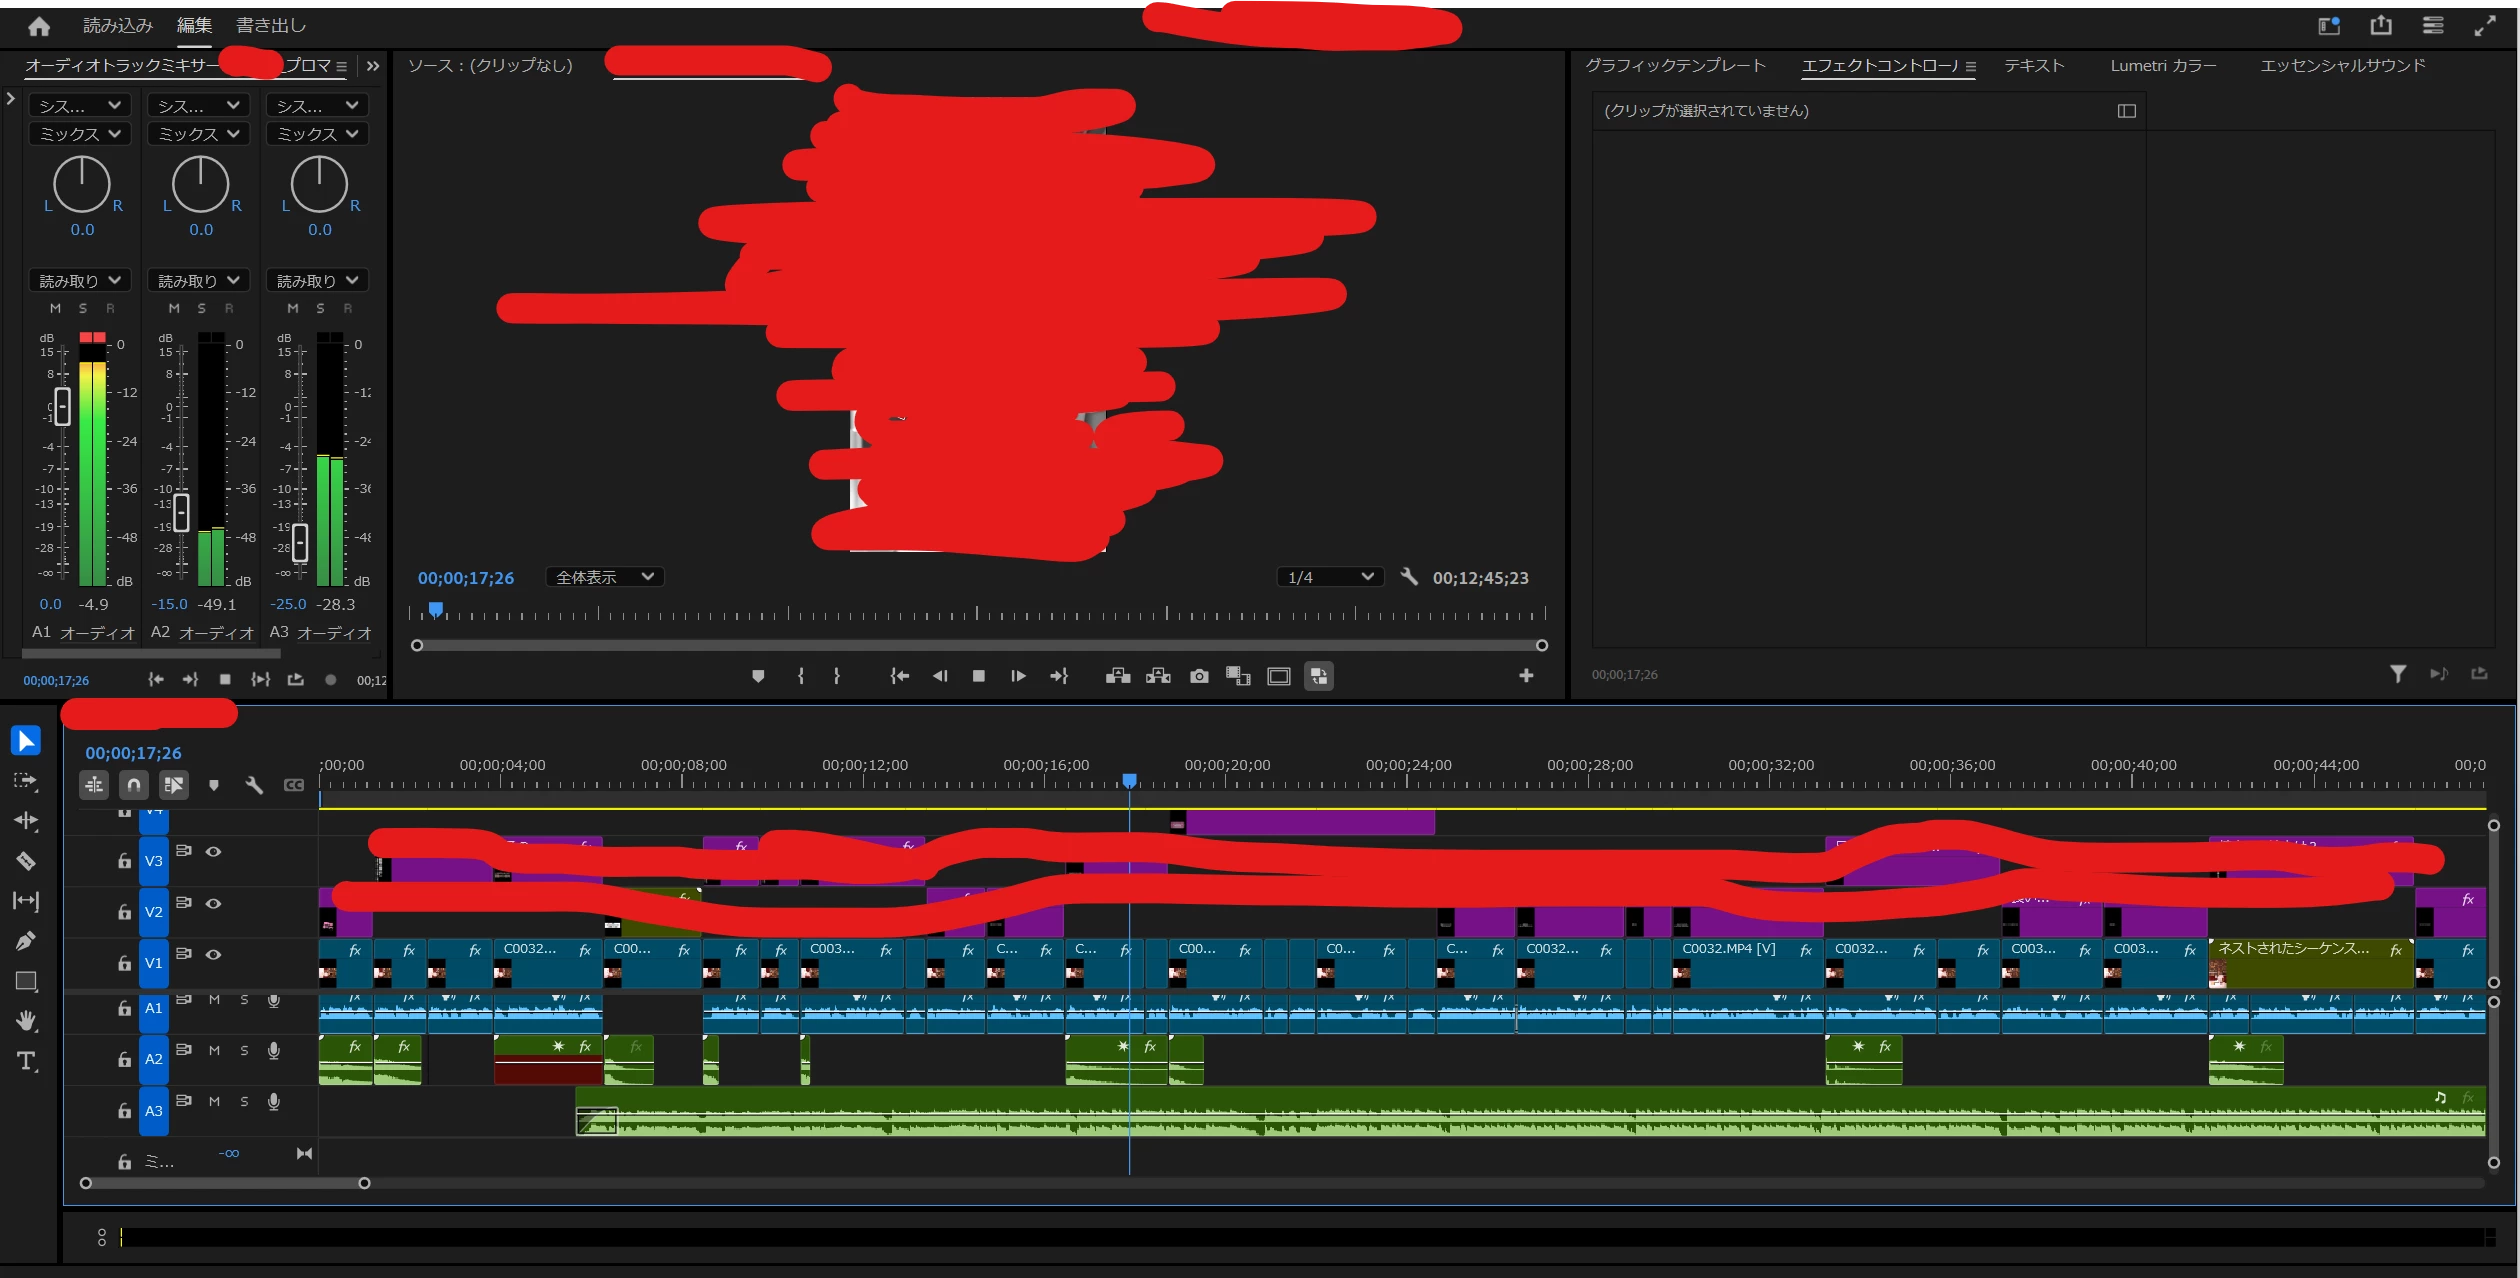Select the Type tool

tap(26, 1061)
